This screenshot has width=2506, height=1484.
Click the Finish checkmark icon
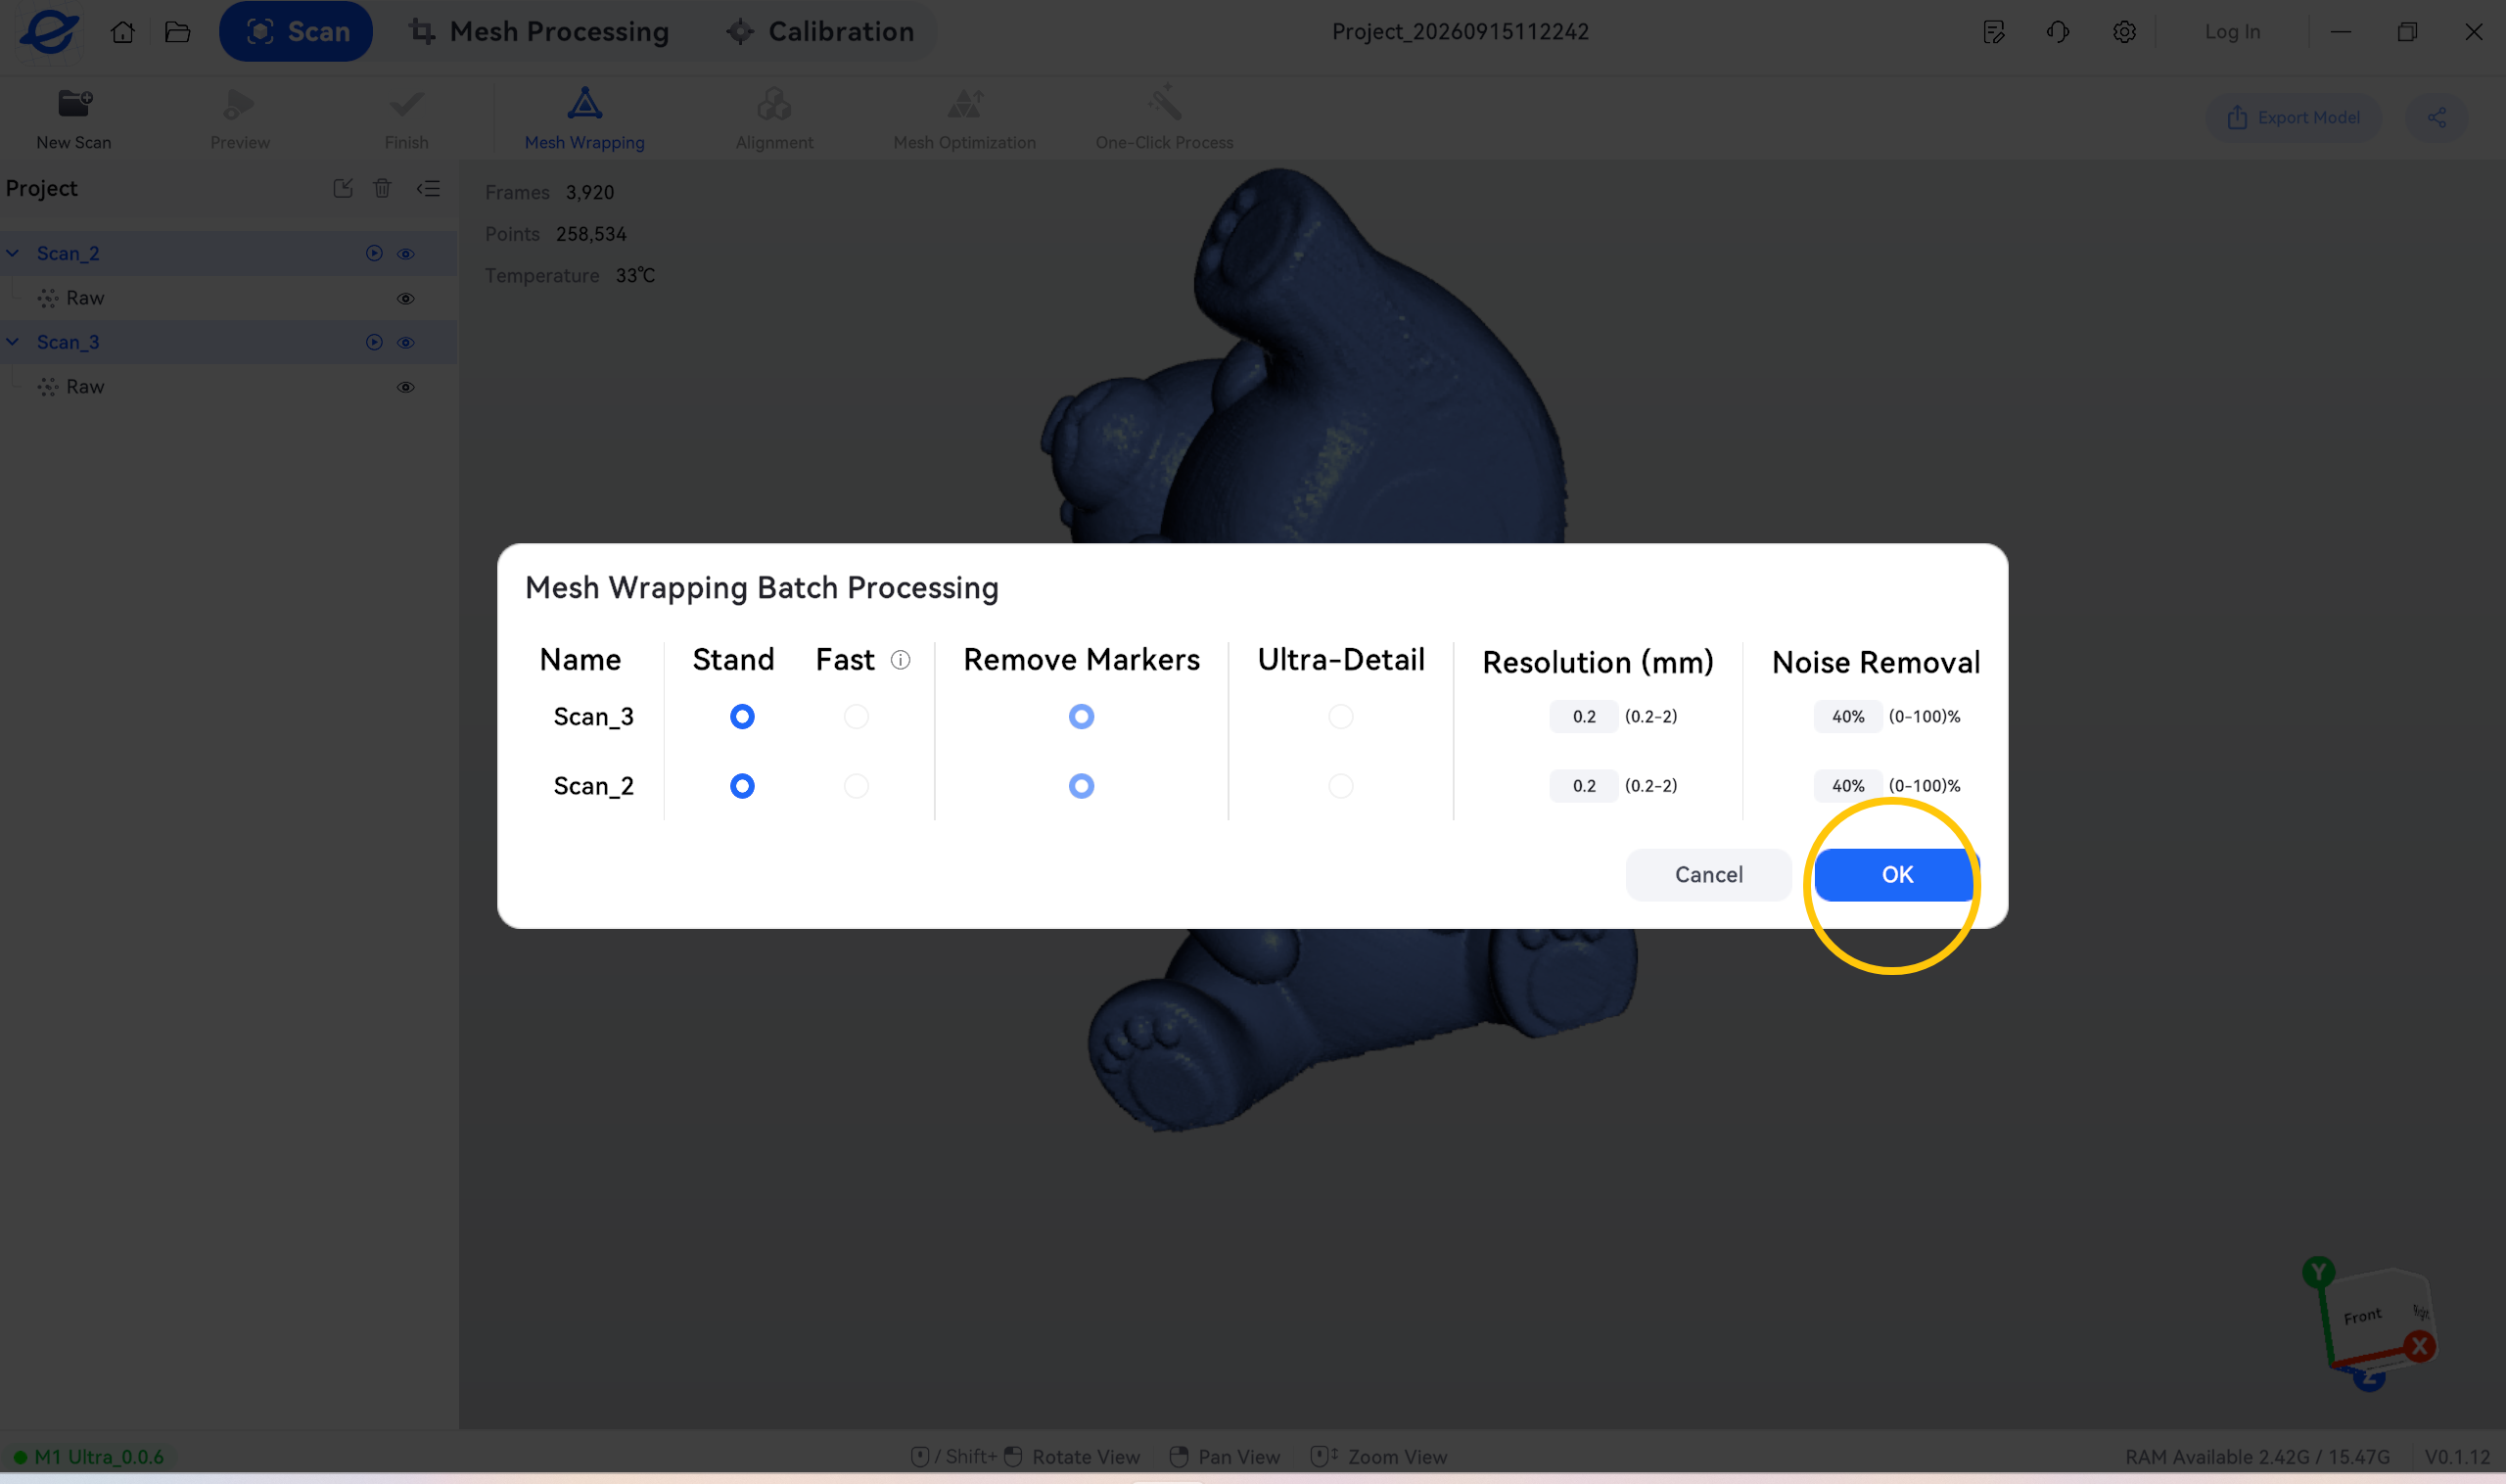tap(406, 103)
